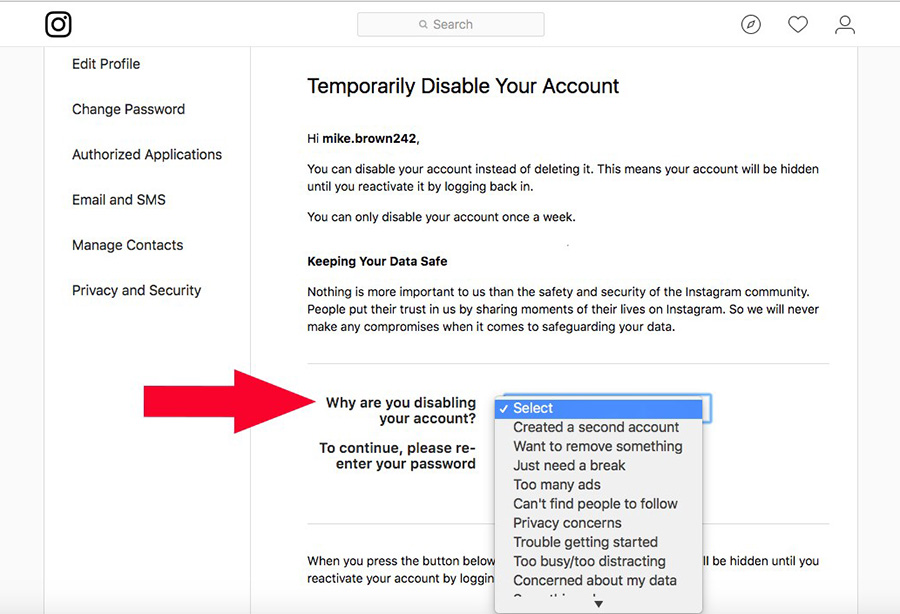Click the Search input field
The image size is (900, 614).
451,24
